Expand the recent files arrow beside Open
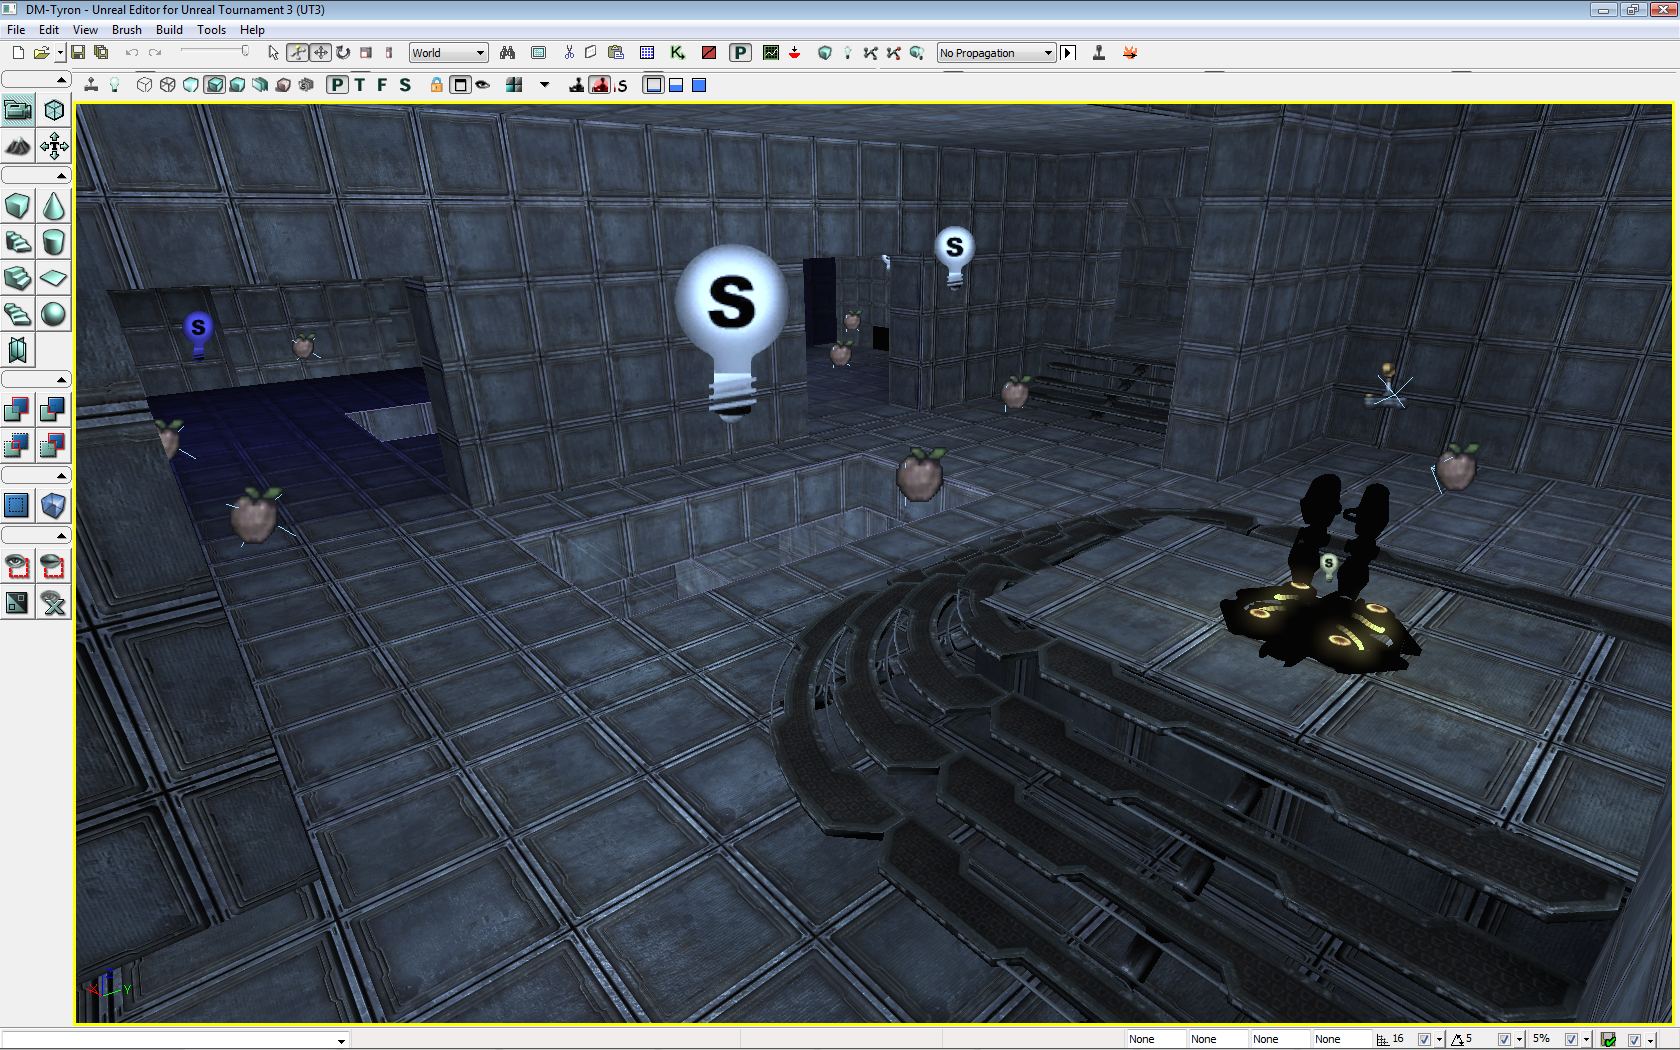Image resolution: width=1680 pixels, height=1050 pixels. pos(60,53)
